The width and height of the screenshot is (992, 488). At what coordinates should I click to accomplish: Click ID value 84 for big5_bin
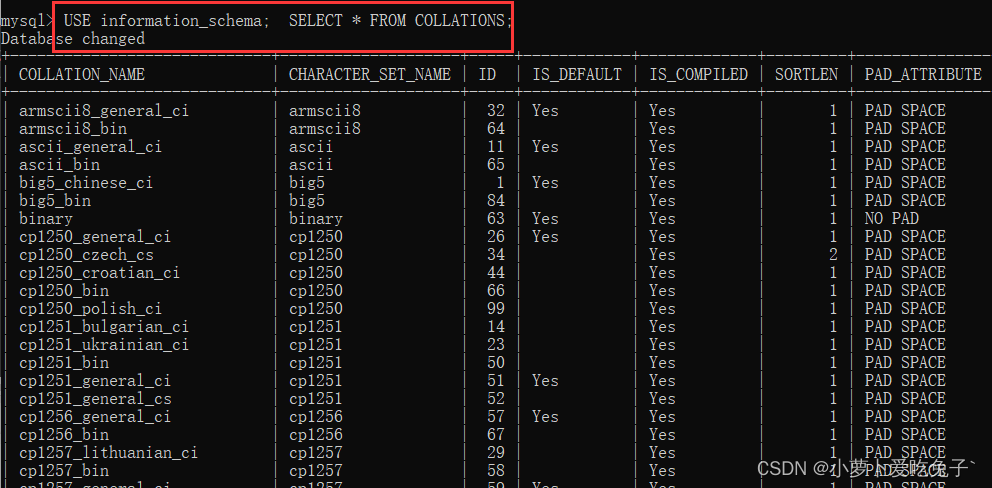coord(496,201)
